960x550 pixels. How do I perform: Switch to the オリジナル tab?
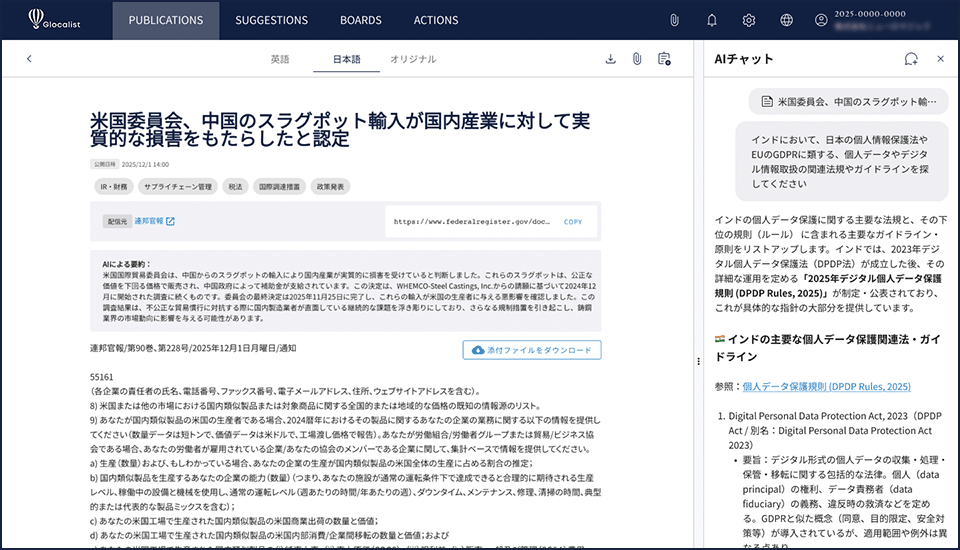[x=413, y=59]
